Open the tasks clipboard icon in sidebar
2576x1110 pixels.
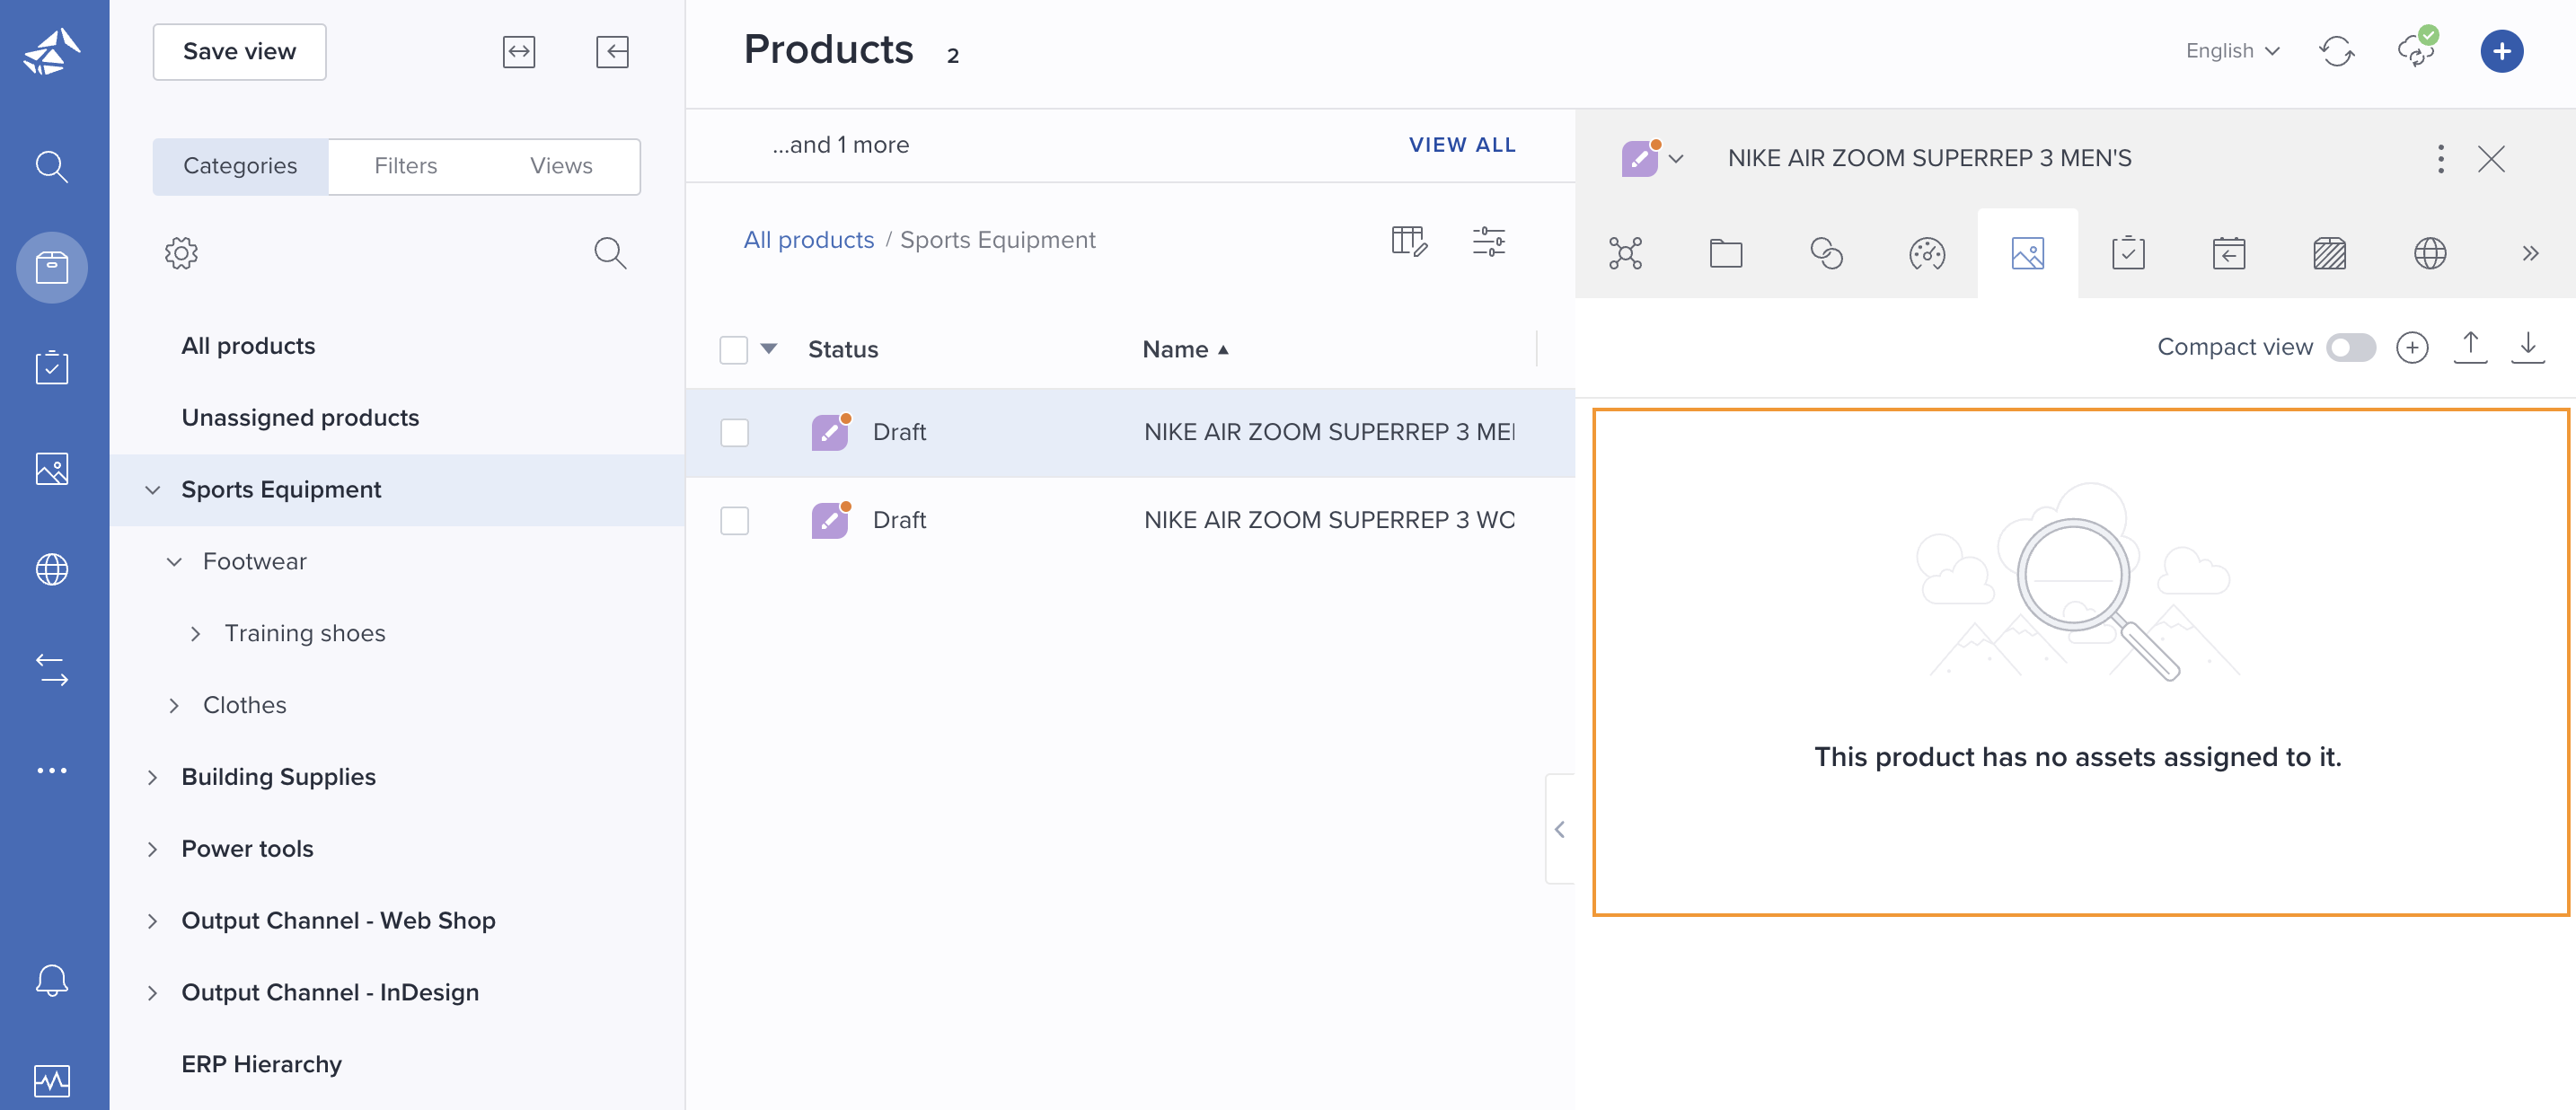52,368
